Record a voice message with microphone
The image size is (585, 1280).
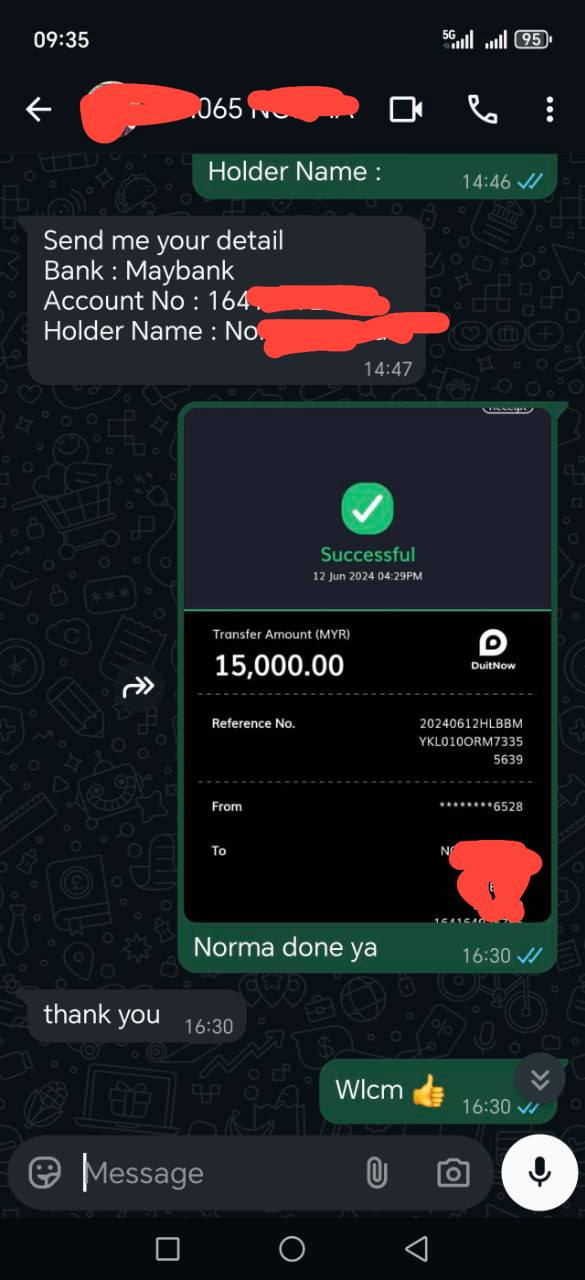pos(540,1172)
